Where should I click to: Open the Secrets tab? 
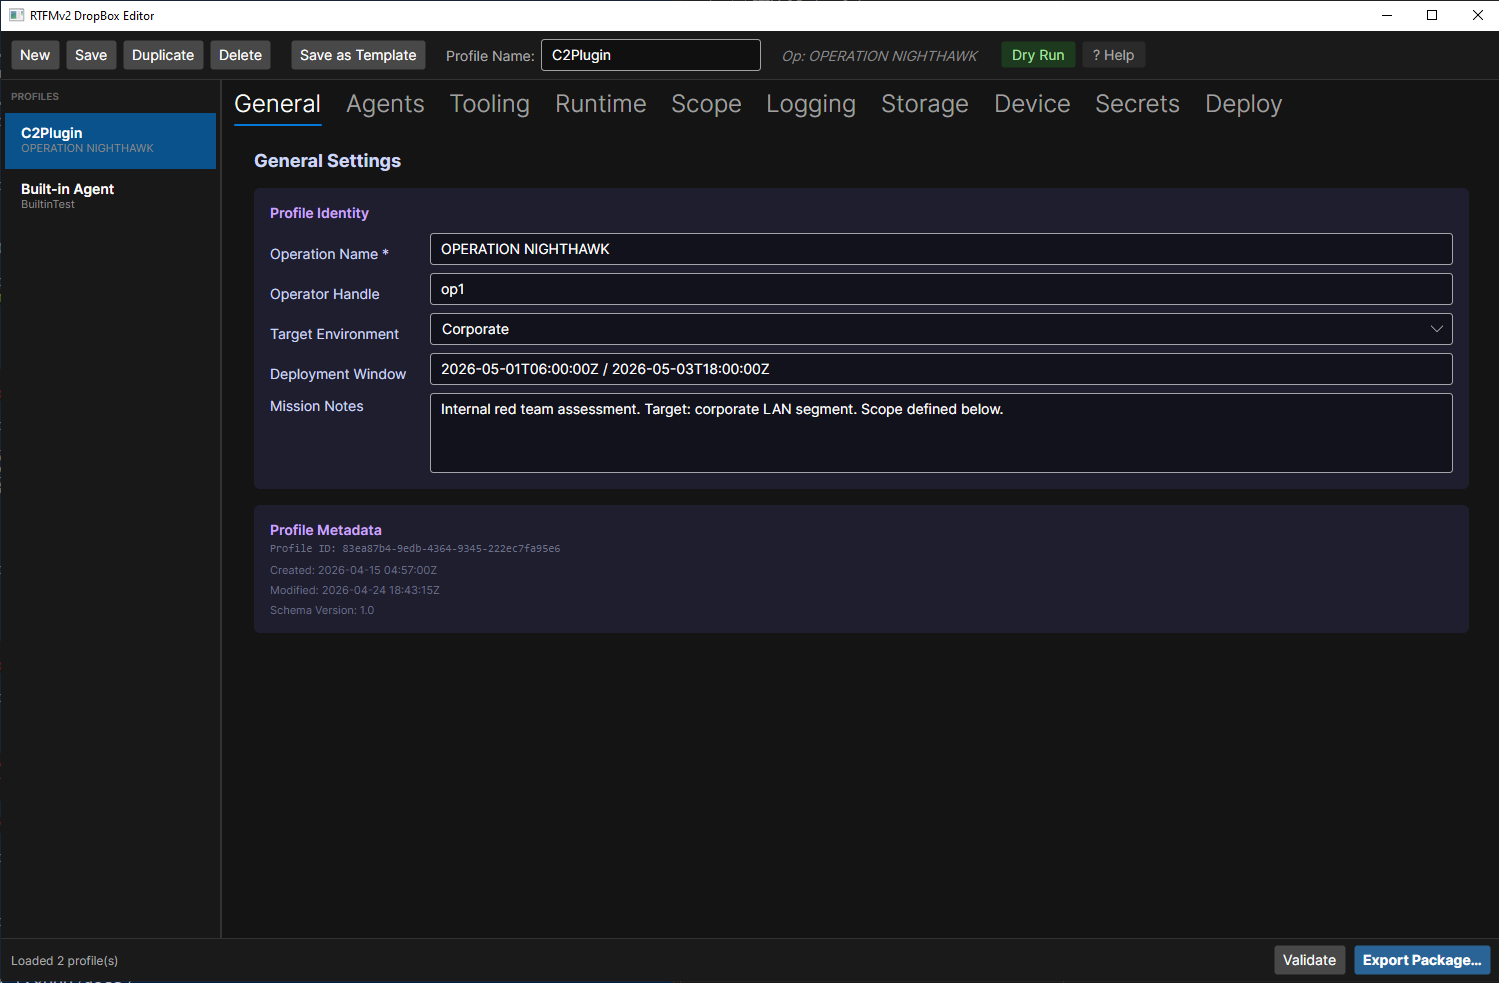coord(1137,104)
